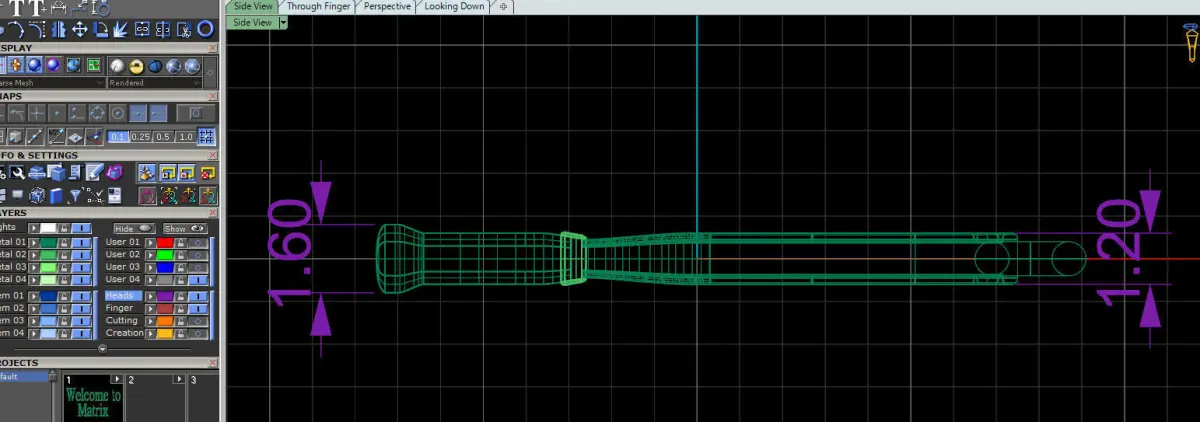Select the Move gumball arrows tool
Image resolution: width=1200 pixels, height=422 pixels.
click(x=80, y=30)
